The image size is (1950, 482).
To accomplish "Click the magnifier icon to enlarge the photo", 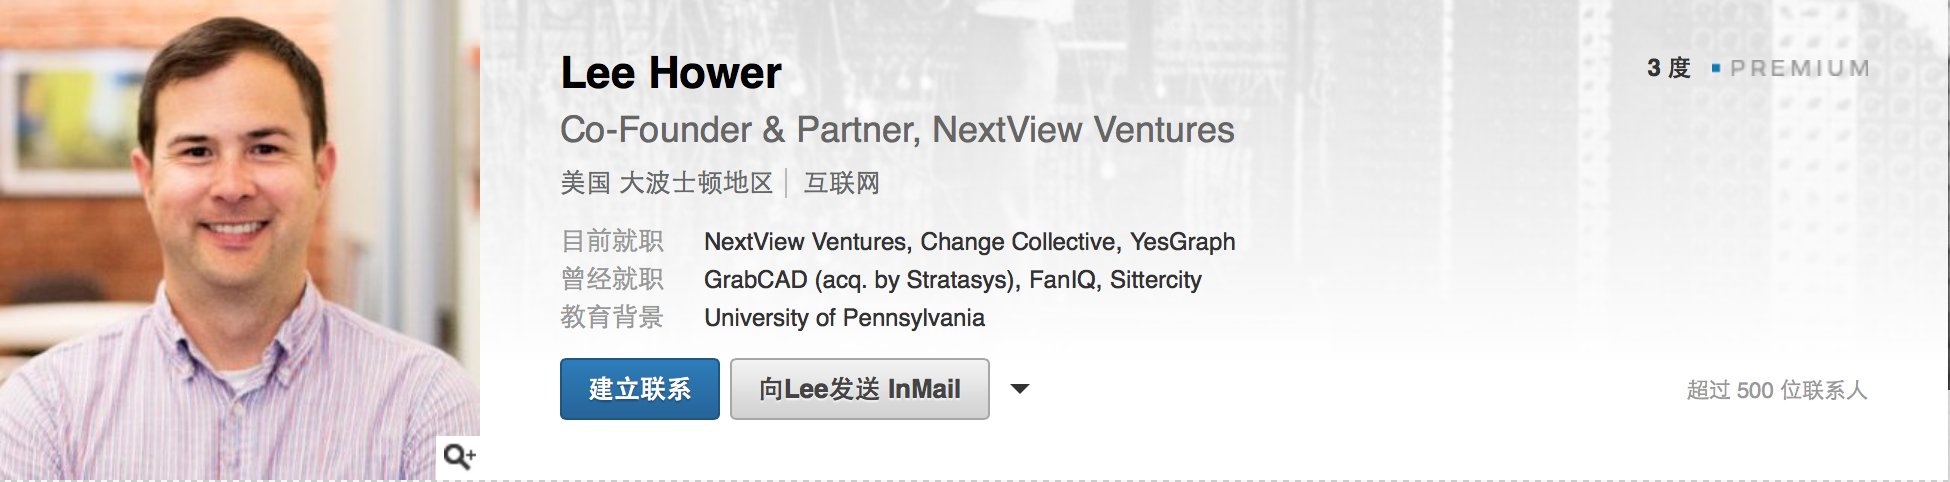I will (x=459, y=457).
